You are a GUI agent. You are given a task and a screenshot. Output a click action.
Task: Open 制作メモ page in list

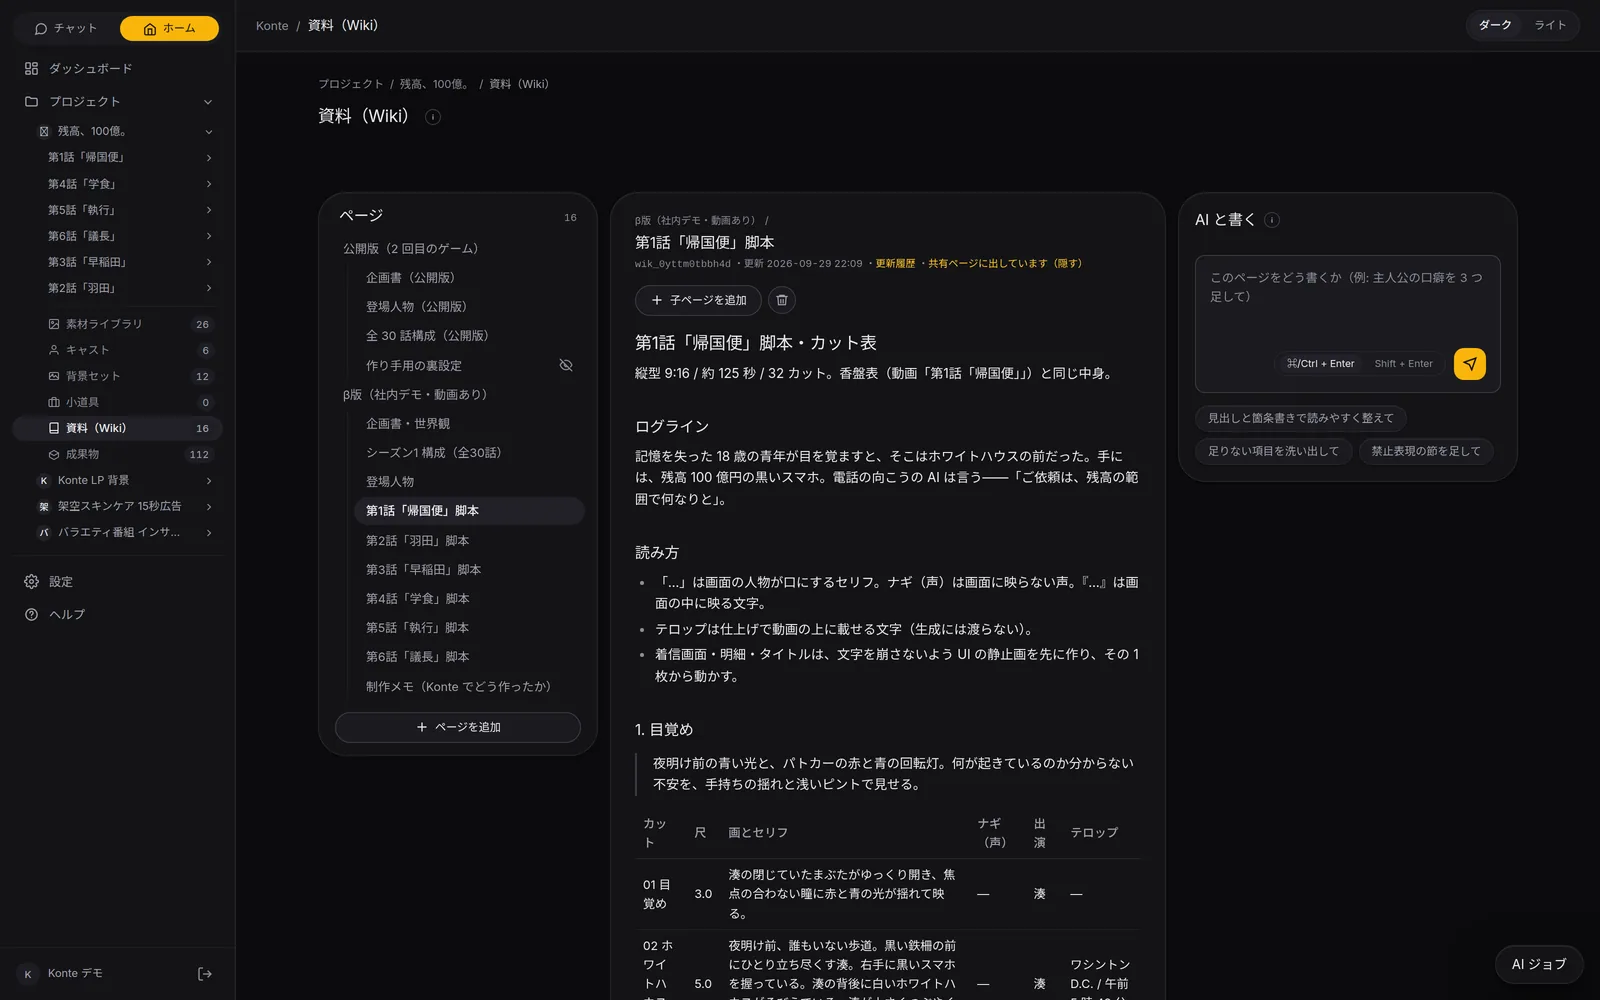[x=469, y=687]
